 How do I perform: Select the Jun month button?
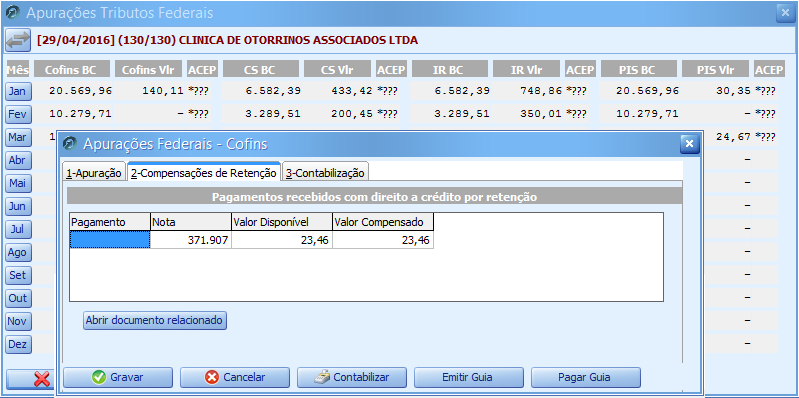(x=18, y=206)
